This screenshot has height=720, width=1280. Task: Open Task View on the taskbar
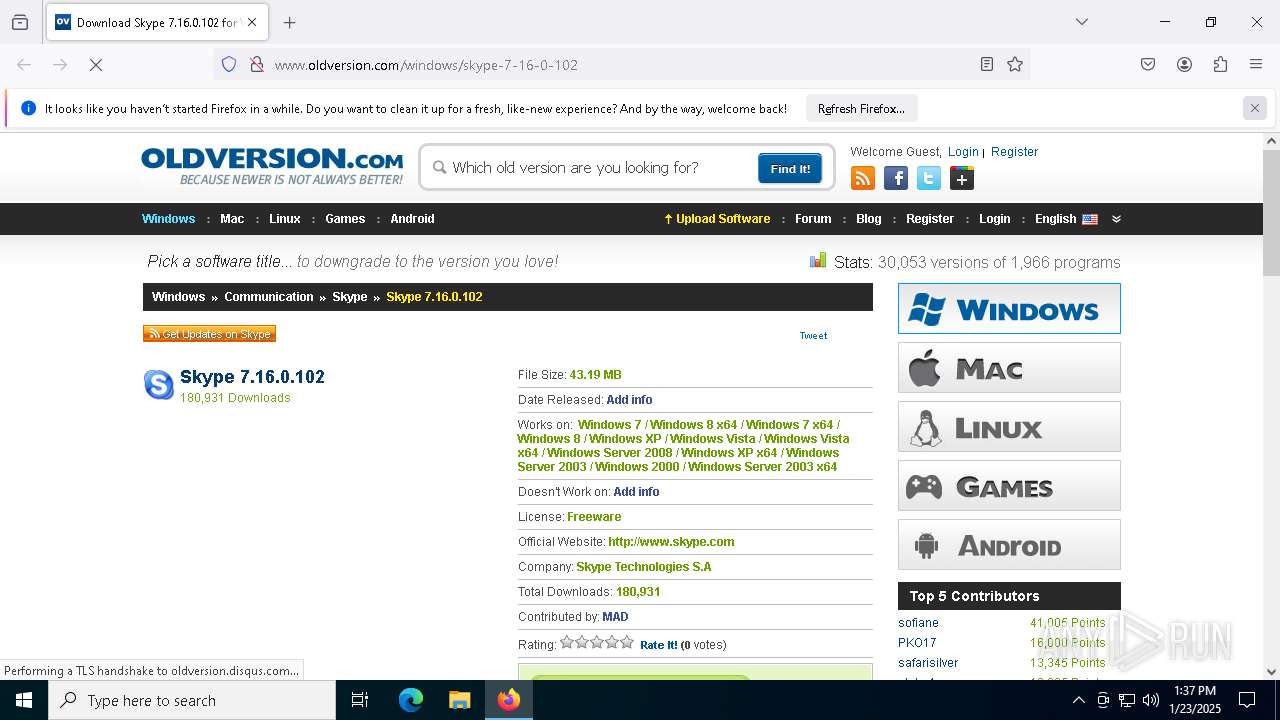point(360,700)
